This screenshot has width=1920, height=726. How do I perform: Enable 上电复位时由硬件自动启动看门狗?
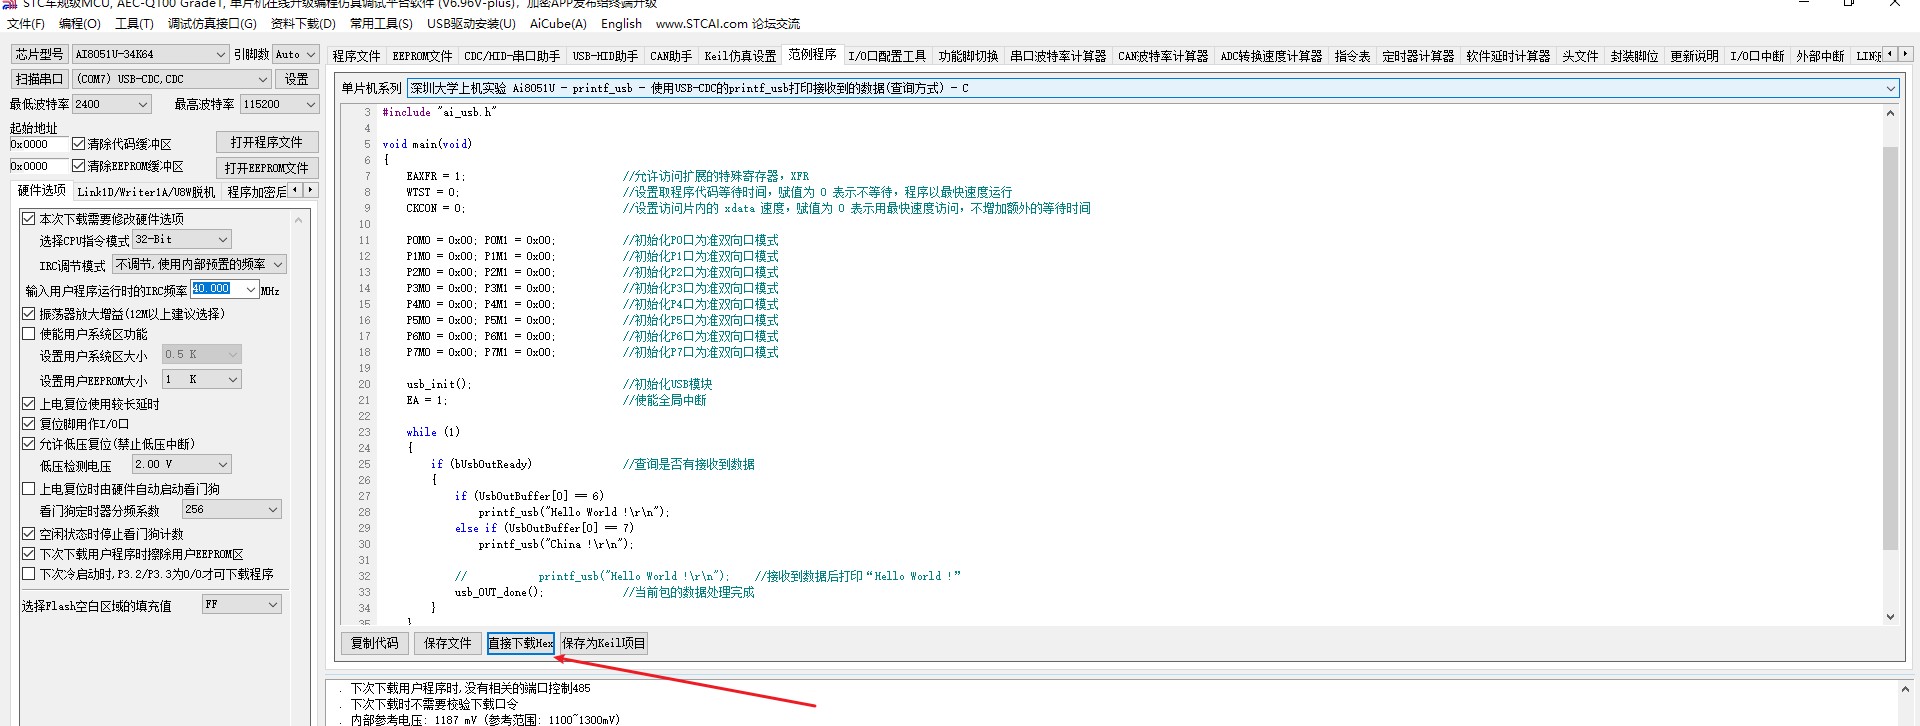click(29, 488)
